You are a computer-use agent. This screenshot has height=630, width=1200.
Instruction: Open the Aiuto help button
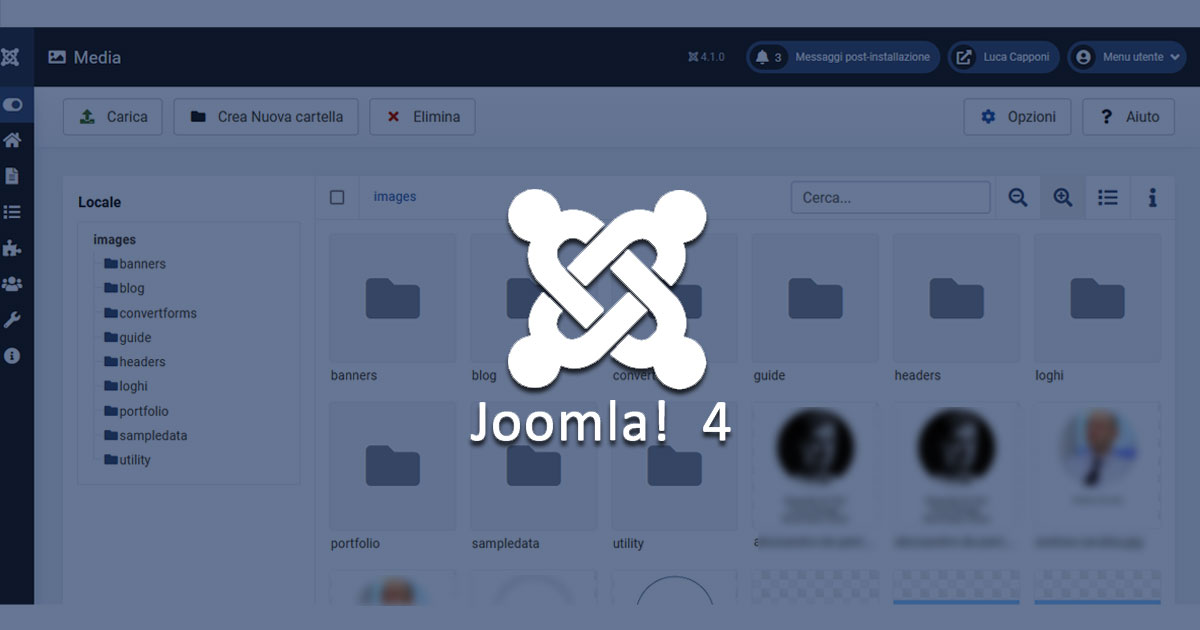click(1129, 117)
